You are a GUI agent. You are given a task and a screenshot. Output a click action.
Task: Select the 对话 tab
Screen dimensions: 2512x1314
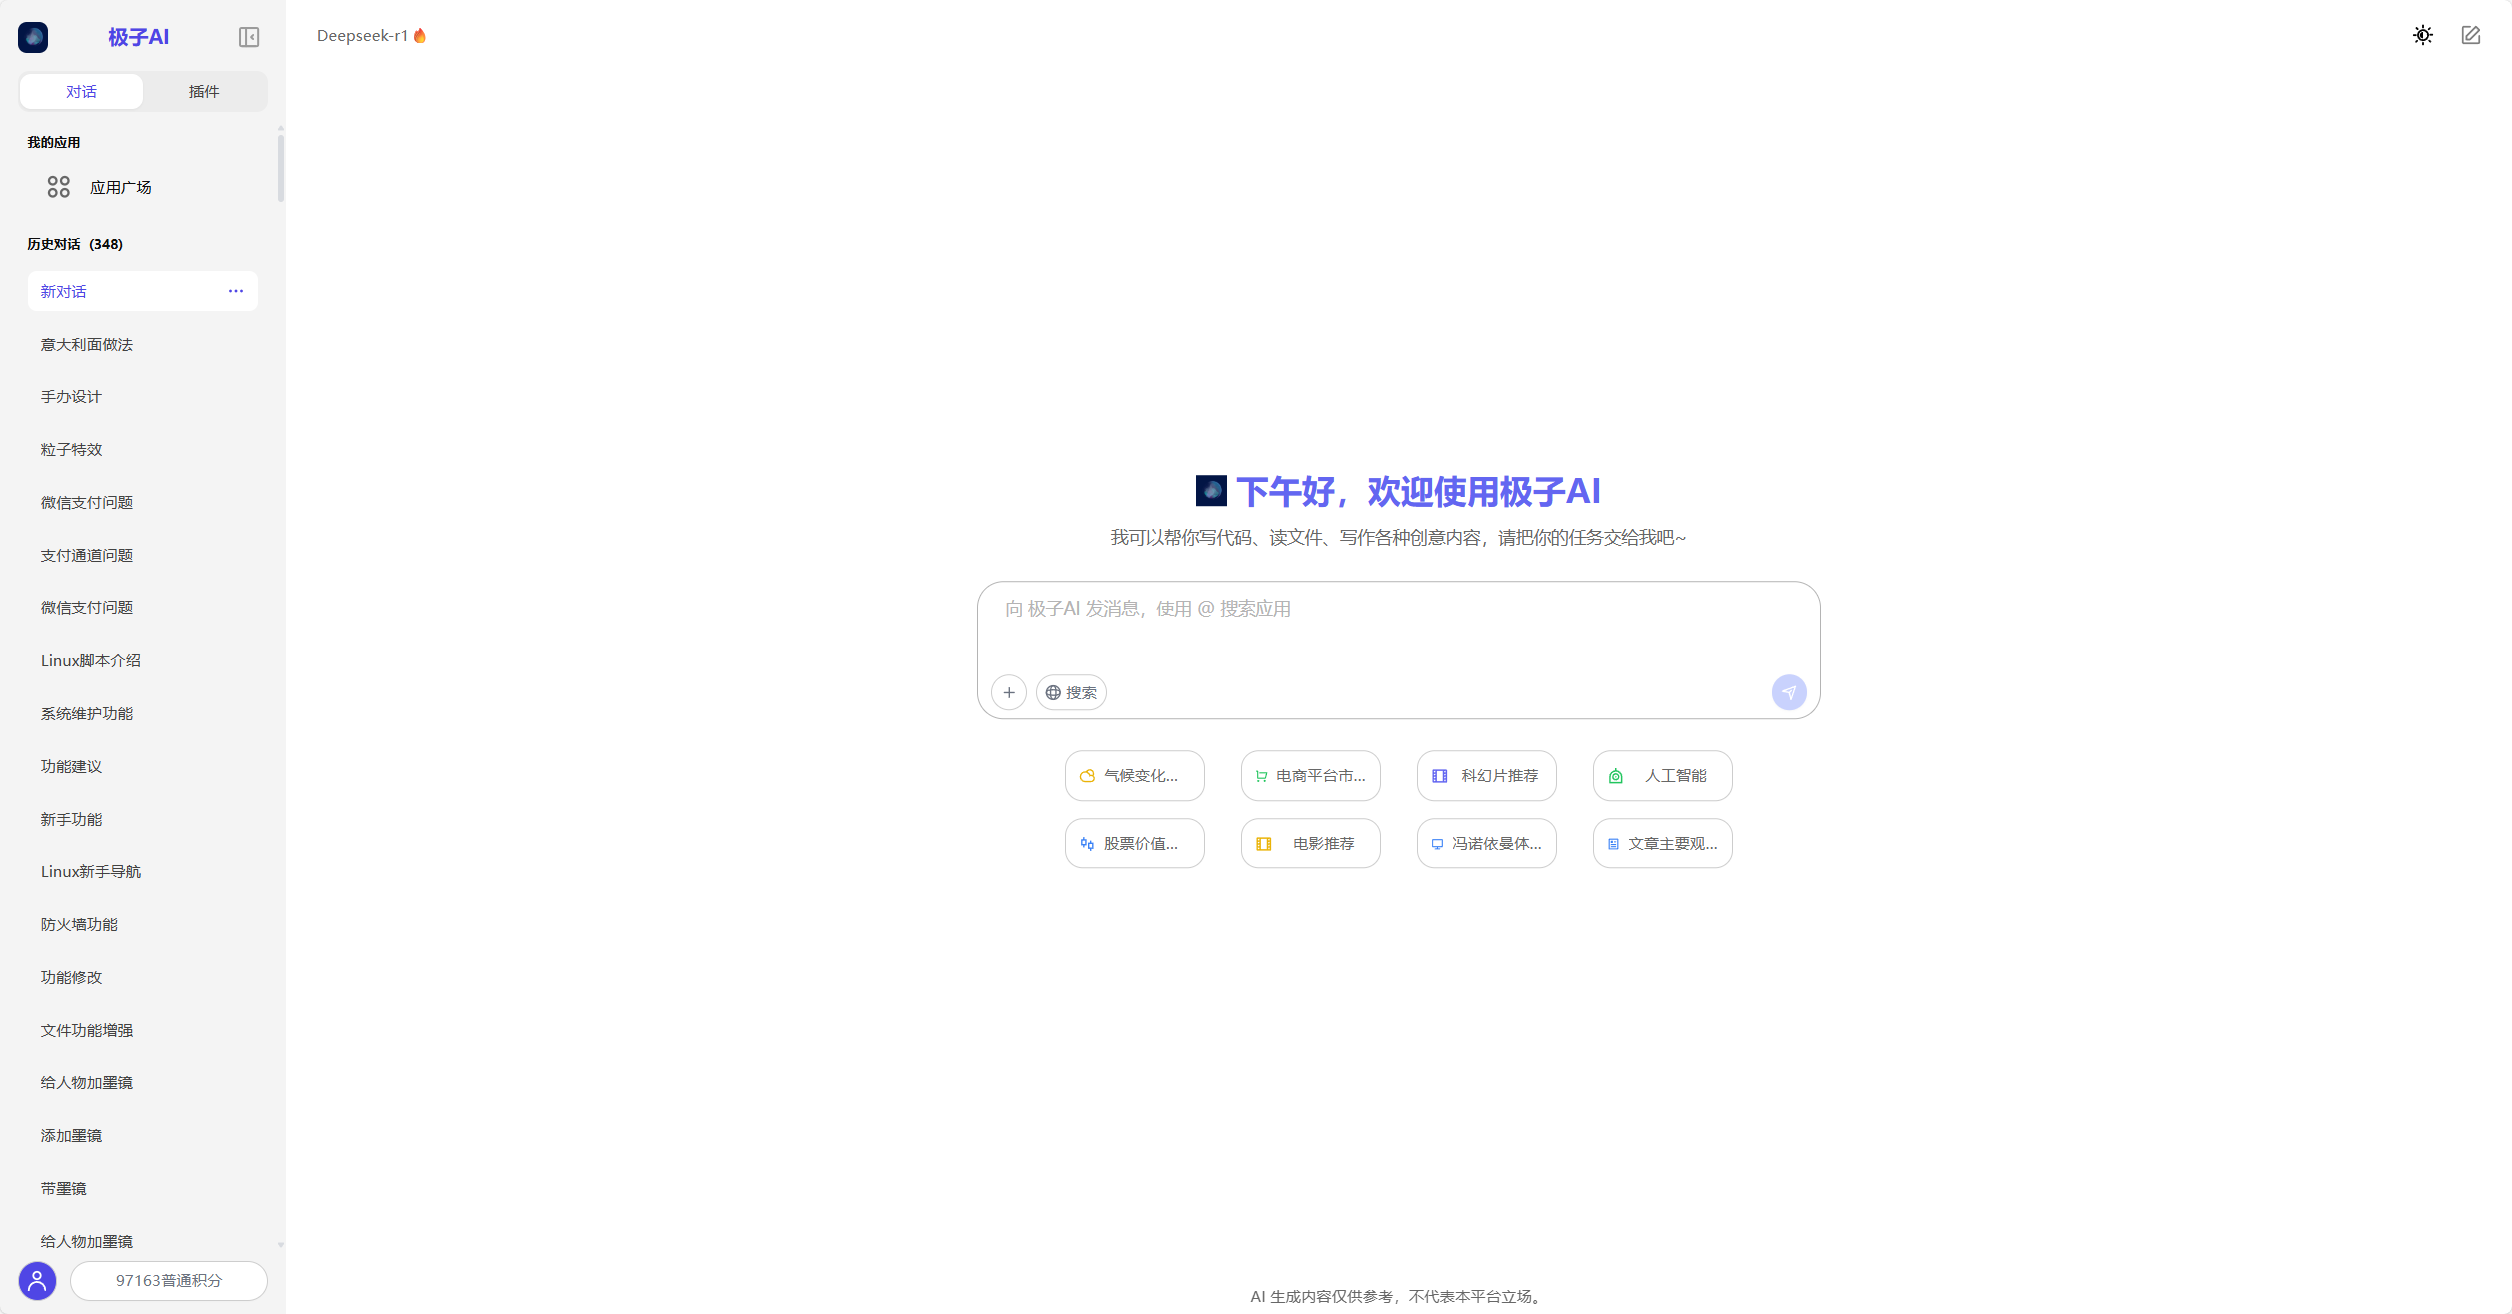tap(81, 91)
